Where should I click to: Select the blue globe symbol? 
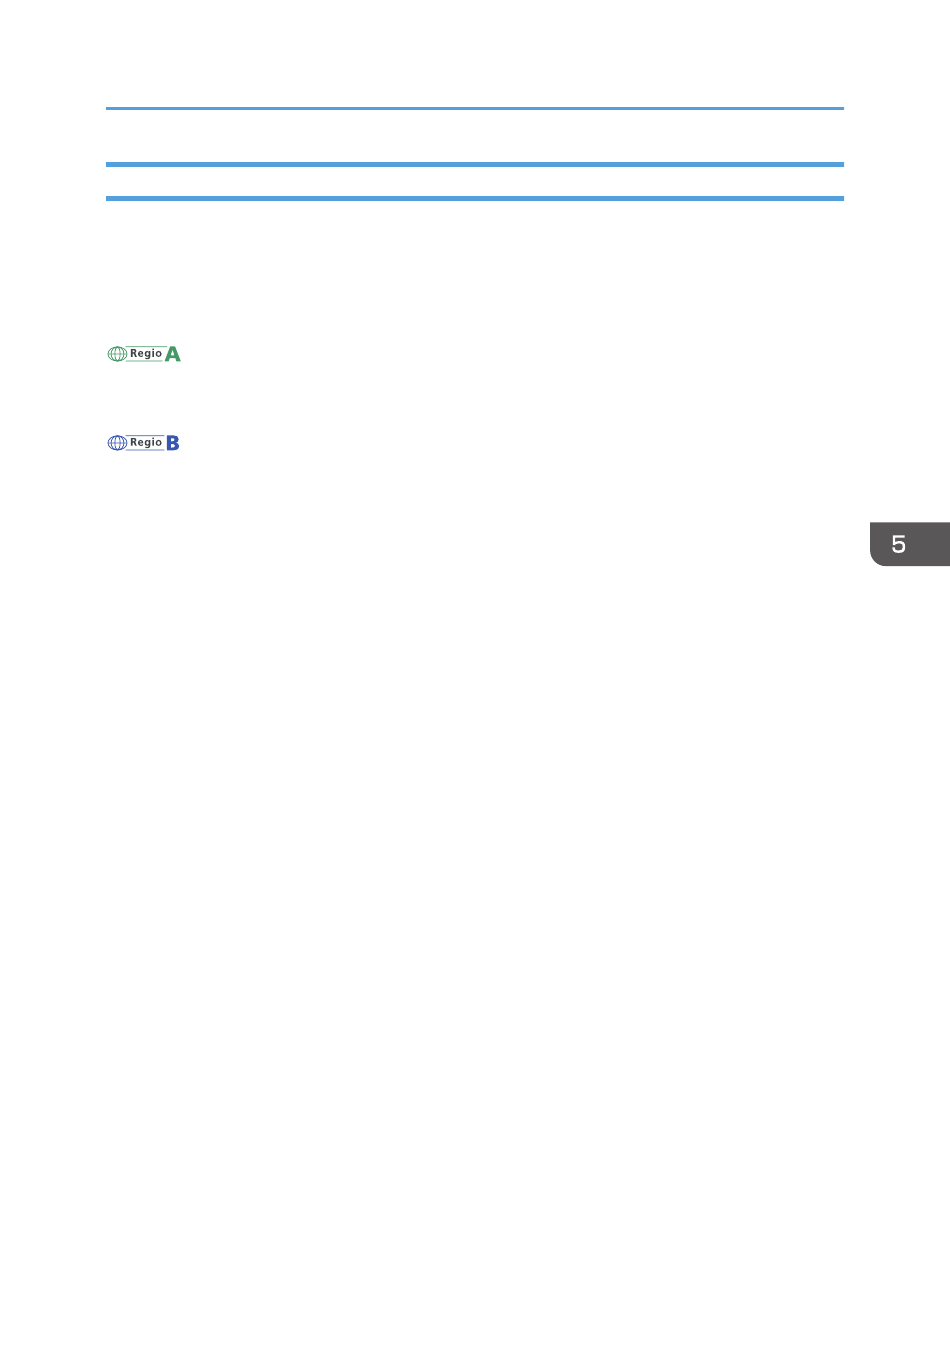point(117,443)
